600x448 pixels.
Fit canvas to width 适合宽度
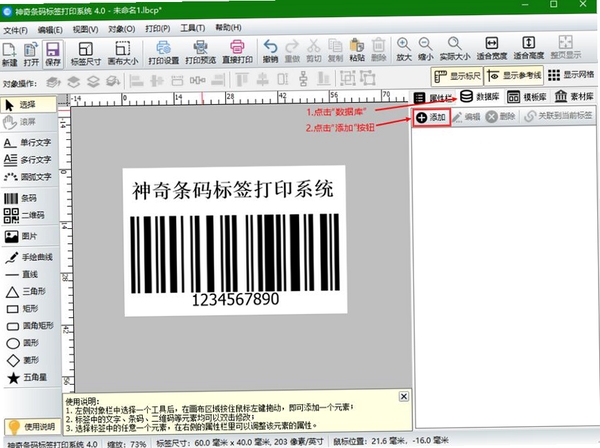(492, 49)
